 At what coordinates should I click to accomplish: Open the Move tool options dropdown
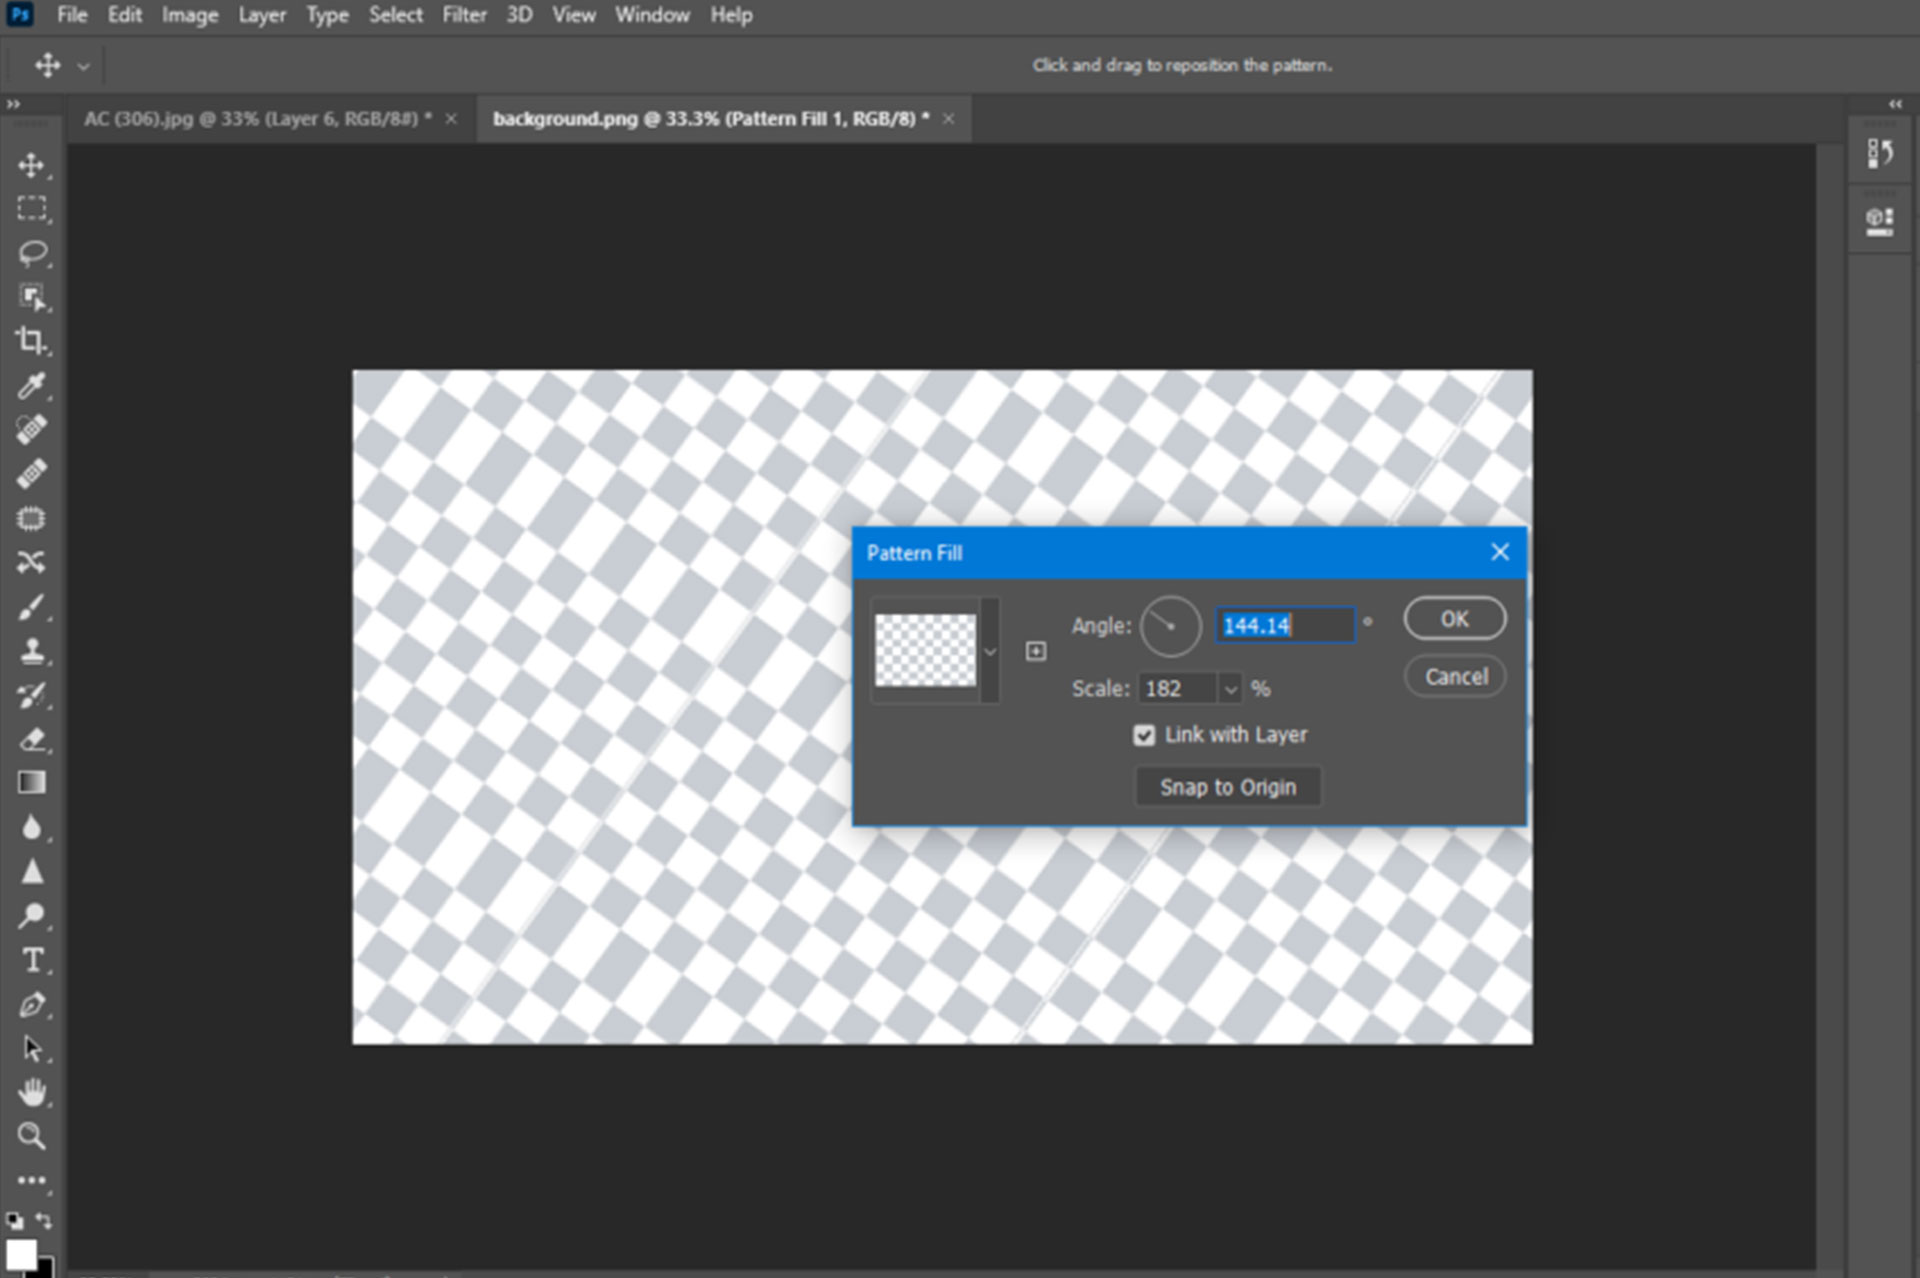[x=85, y=64]
